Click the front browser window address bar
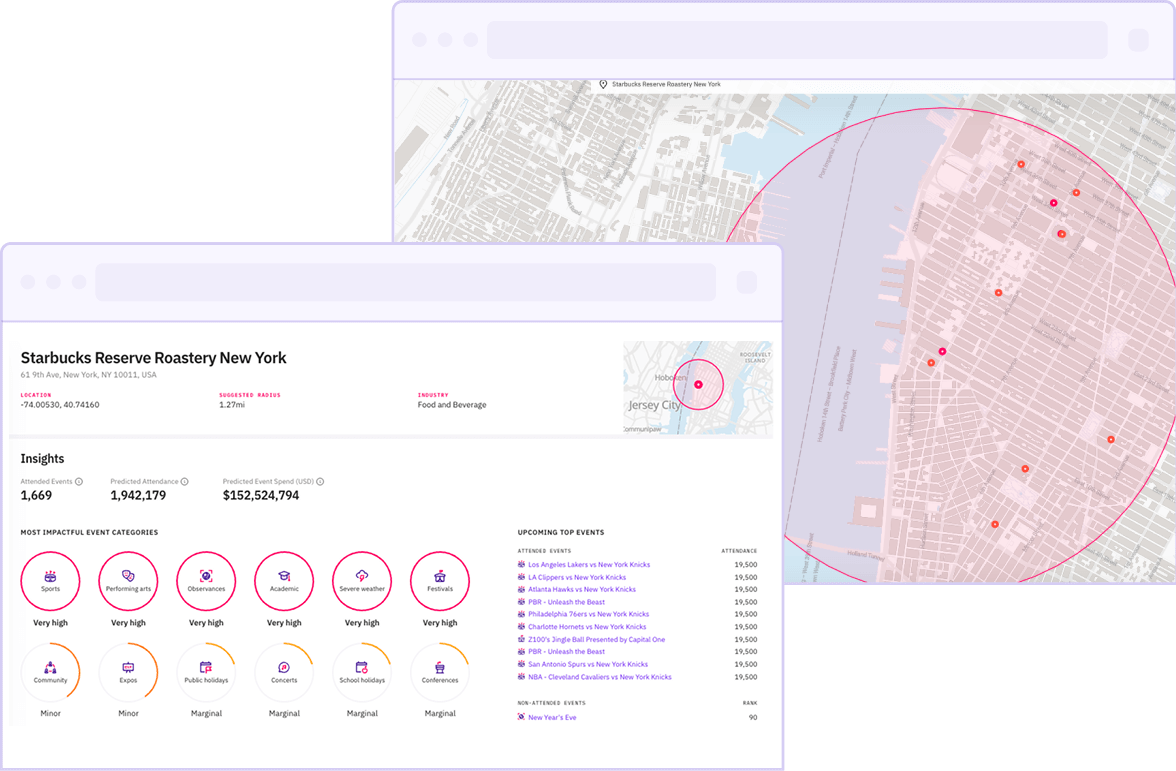Screen dimensions: 1176x771 pyautogui.click(x=405, y=282)
